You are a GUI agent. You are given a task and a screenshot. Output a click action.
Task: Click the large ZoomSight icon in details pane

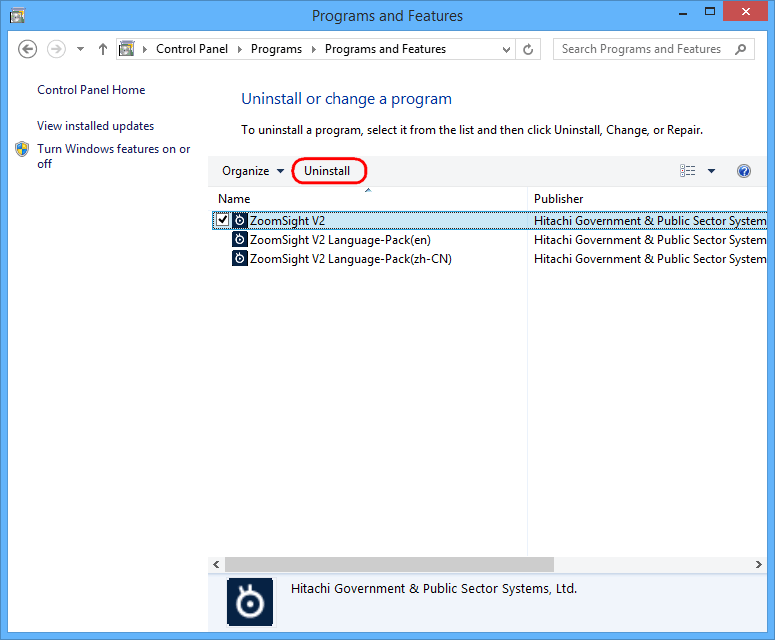250,602
